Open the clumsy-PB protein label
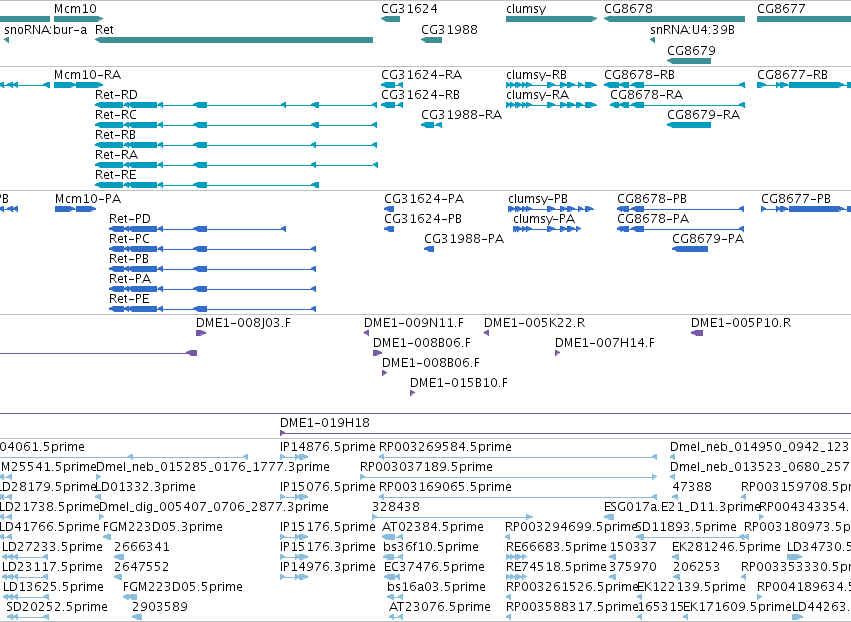Image resolution: width=851 pixels, height=622 pixels. pos(538,199)
